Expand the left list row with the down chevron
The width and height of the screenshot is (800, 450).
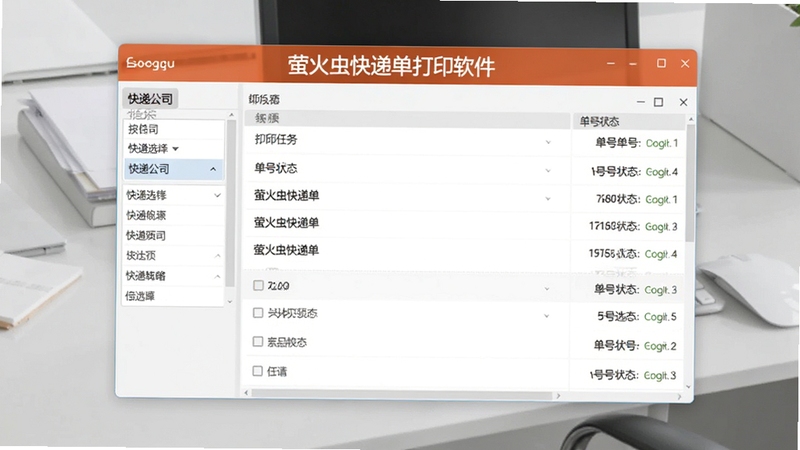217,195
